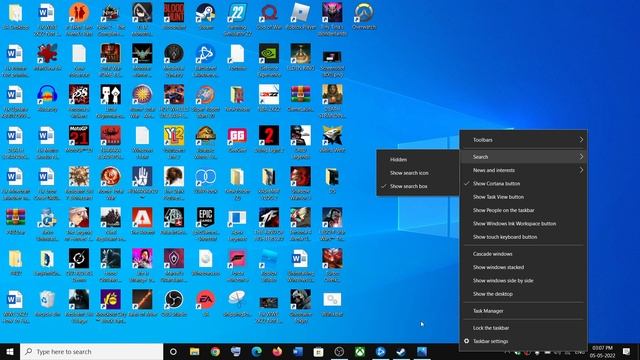
Task: Enable Show People on the taskbar
Action: pyautogui.click(x=524, y=210)
